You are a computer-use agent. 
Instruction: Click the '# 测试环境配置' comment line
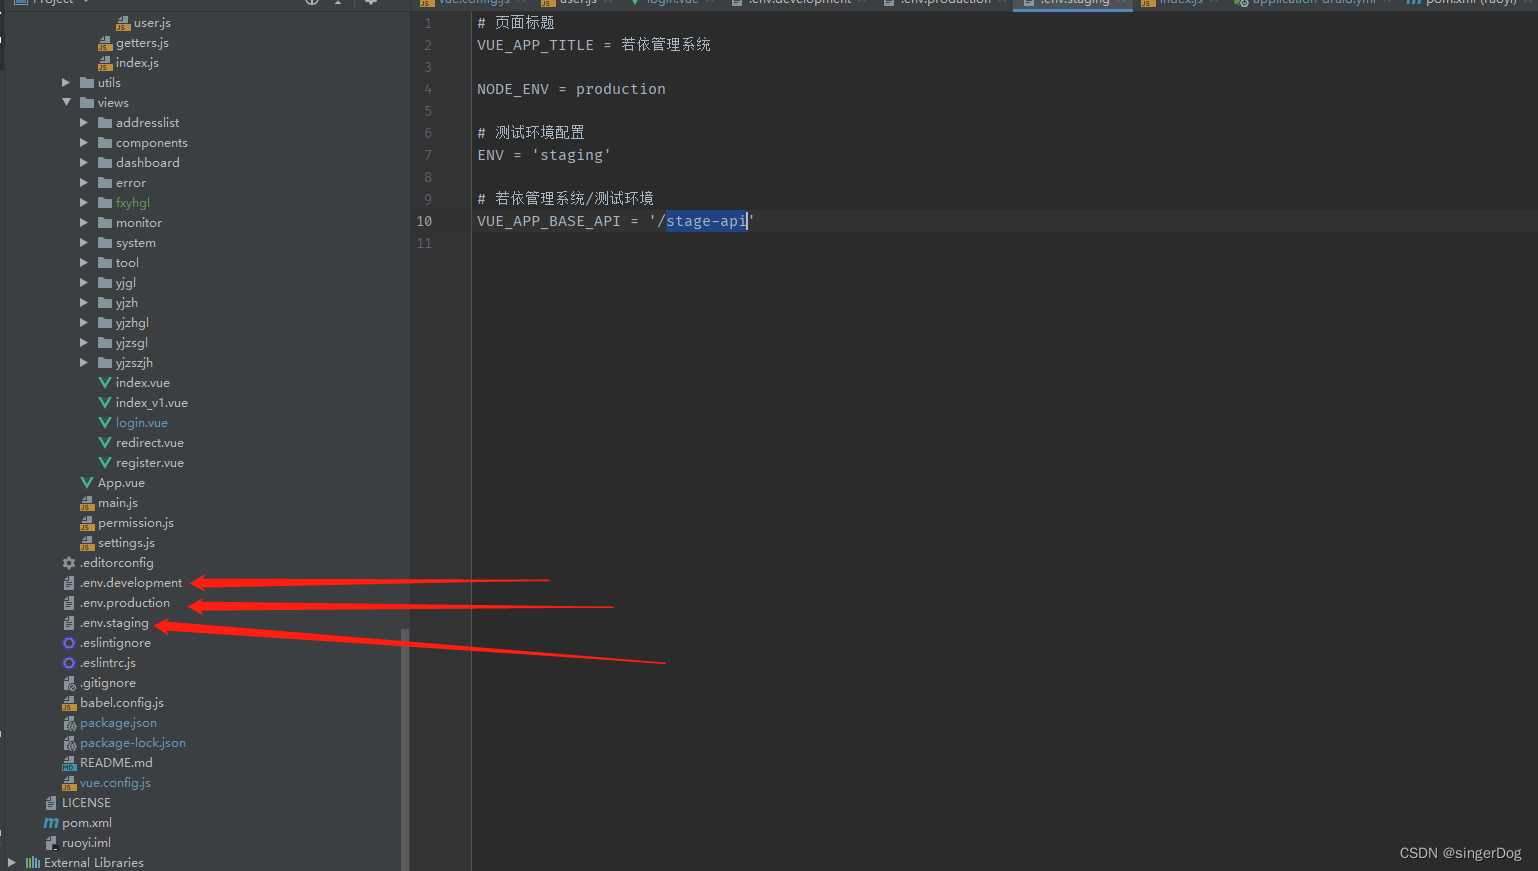[x=531, y=133]
